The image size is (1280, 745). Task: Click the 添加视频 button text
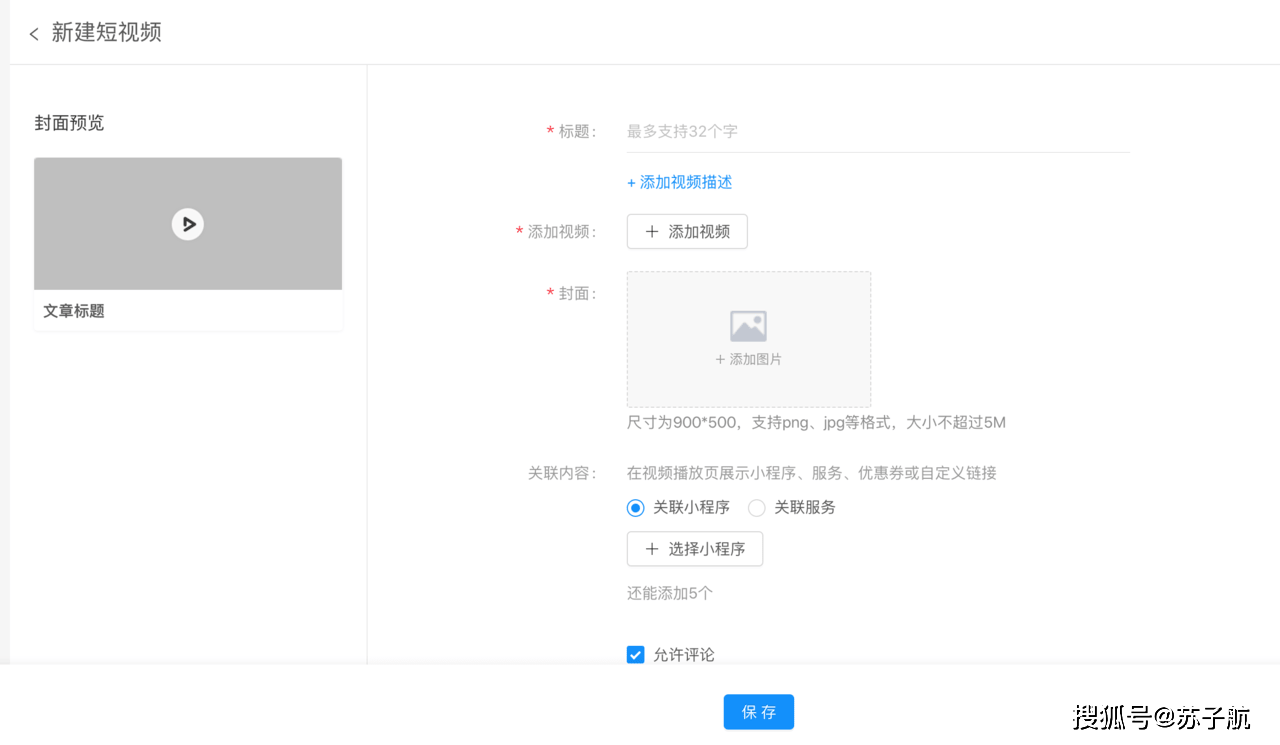pyautogui.click(x=699, y=232)
